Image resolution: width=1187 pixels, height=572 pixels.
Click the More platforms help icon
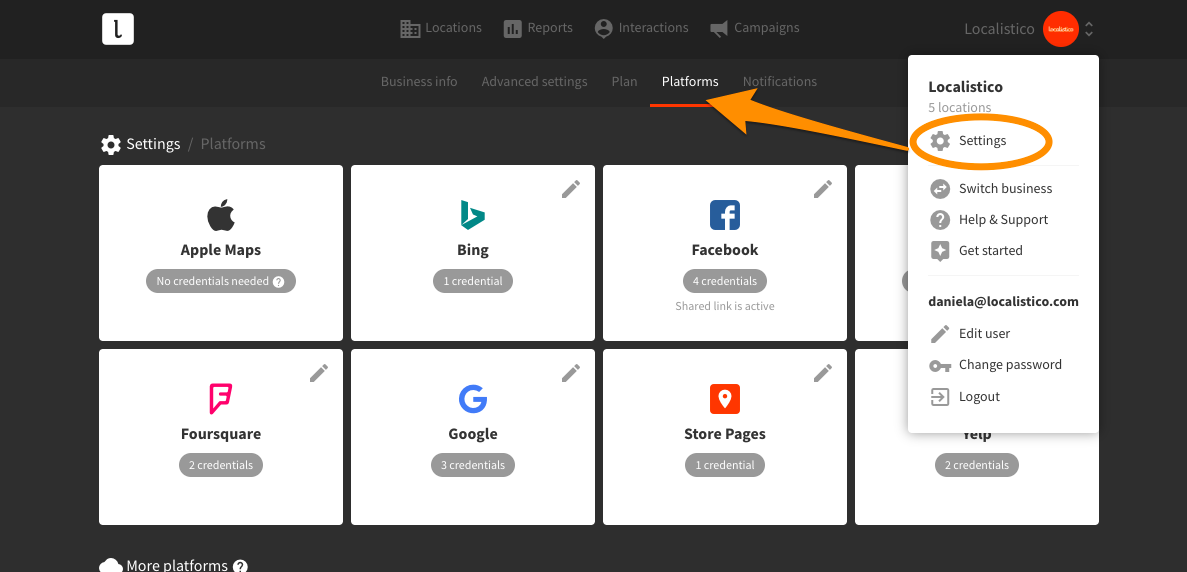pos(240,566)
